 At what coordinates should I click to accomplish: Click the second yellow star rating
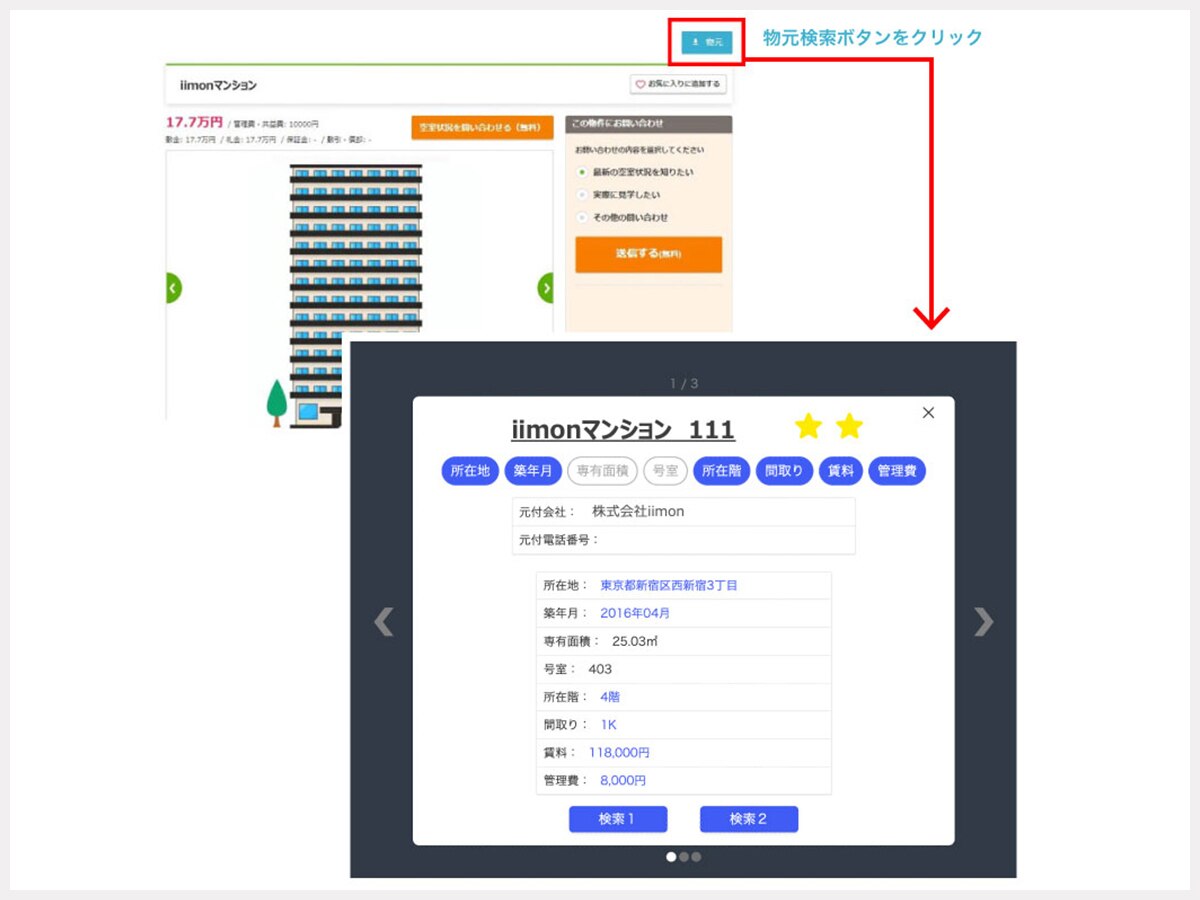[x=849, y=427]
